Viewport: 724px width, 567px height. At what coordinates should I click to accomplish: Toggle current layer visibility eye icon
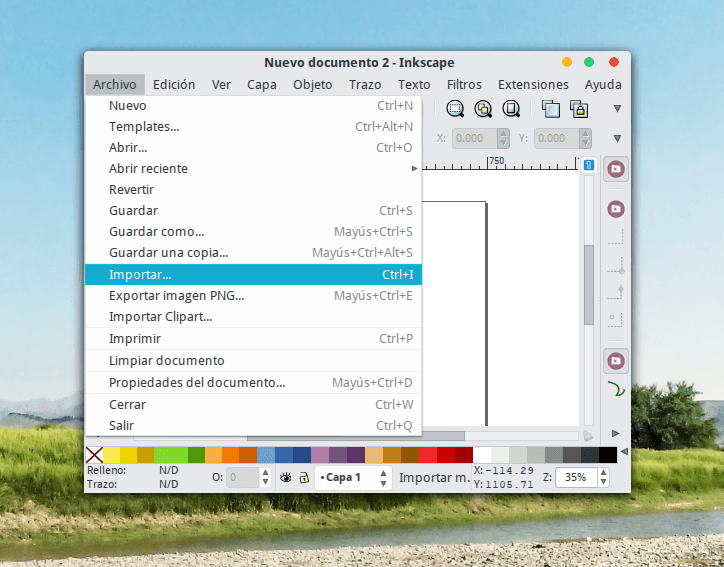click(x=286, y=478)
